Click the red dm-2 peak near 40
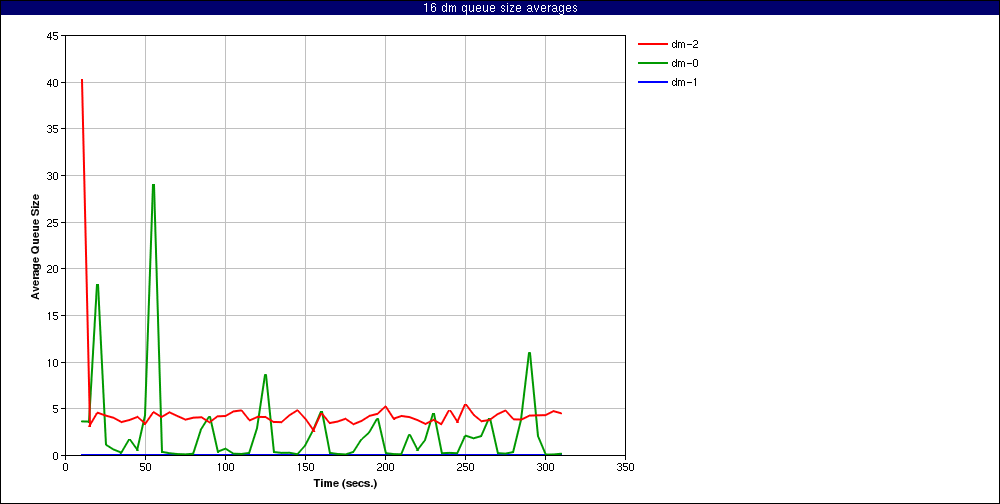 (x=82, y=80)
